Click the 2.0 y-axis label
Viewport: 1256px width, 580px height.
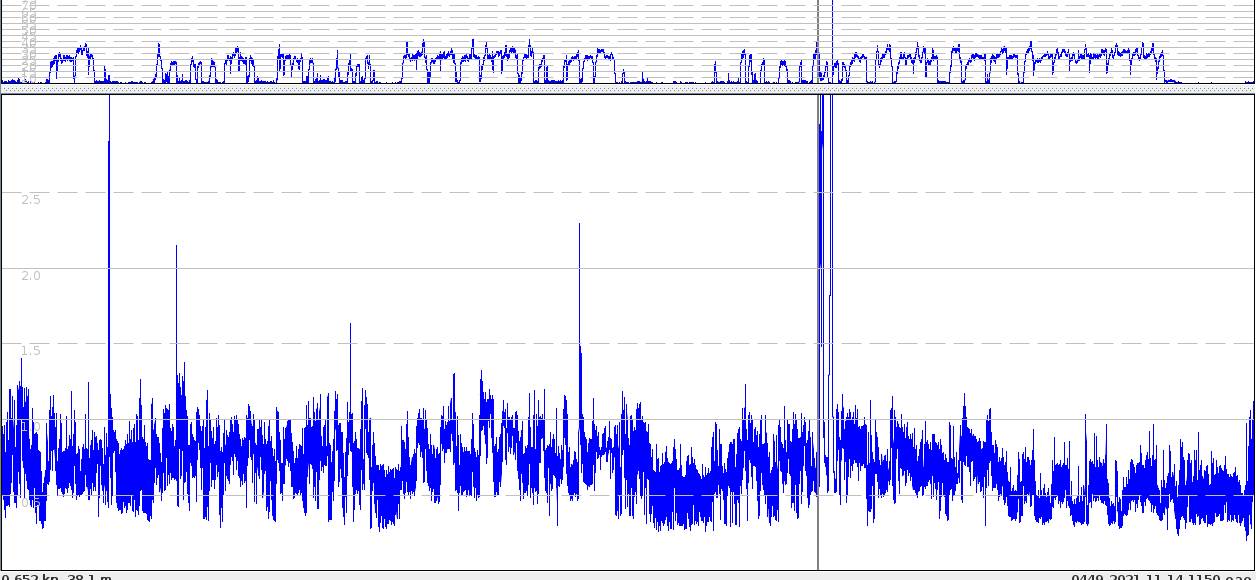pyautogui.click(x=31, y=275)
